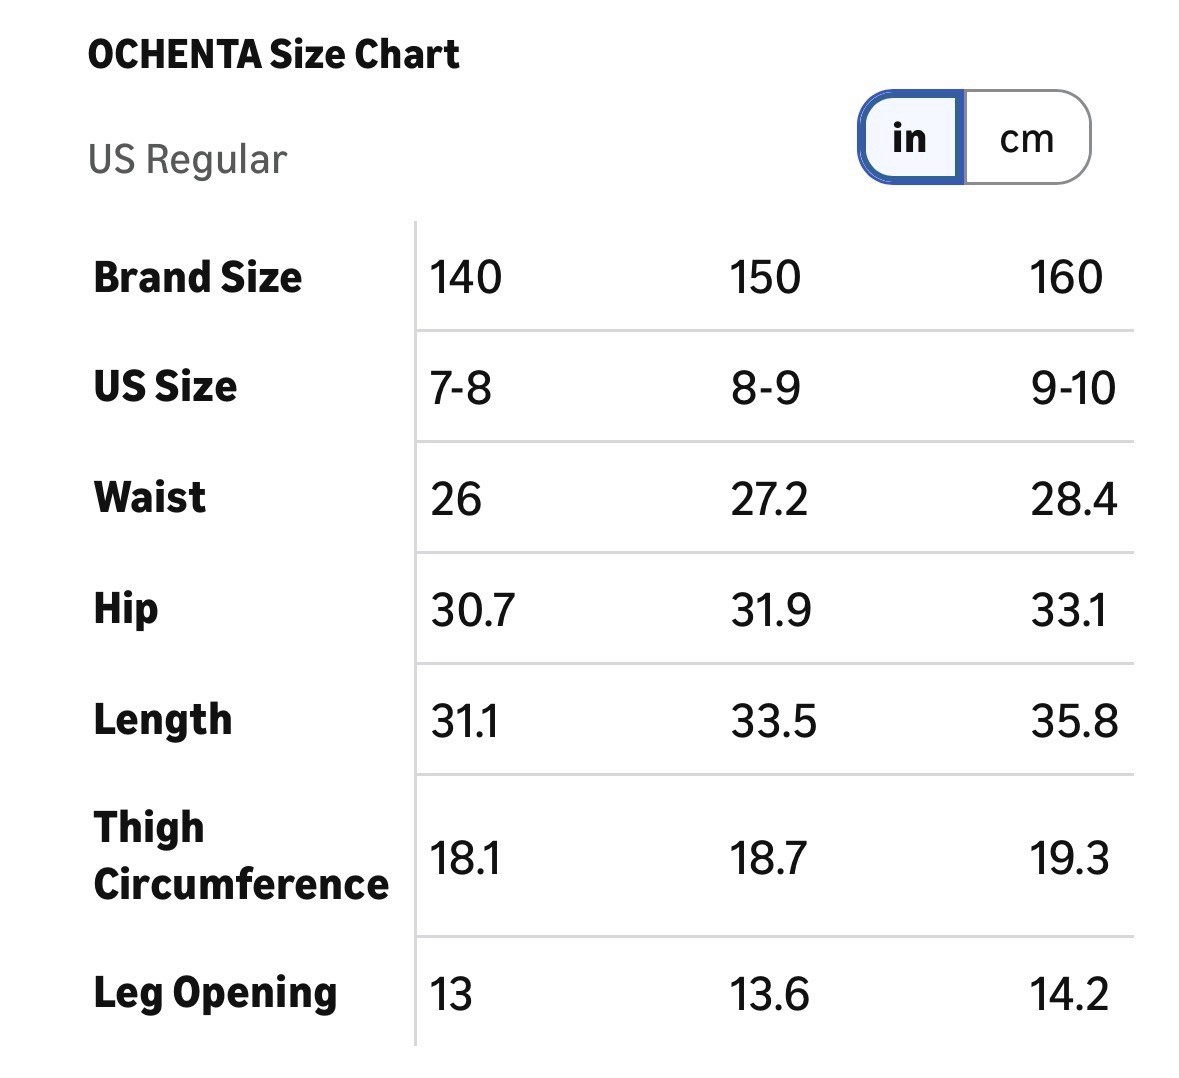Click length value 33.5
Screen dimensions: 1179x1078
[x=773, y=721]
